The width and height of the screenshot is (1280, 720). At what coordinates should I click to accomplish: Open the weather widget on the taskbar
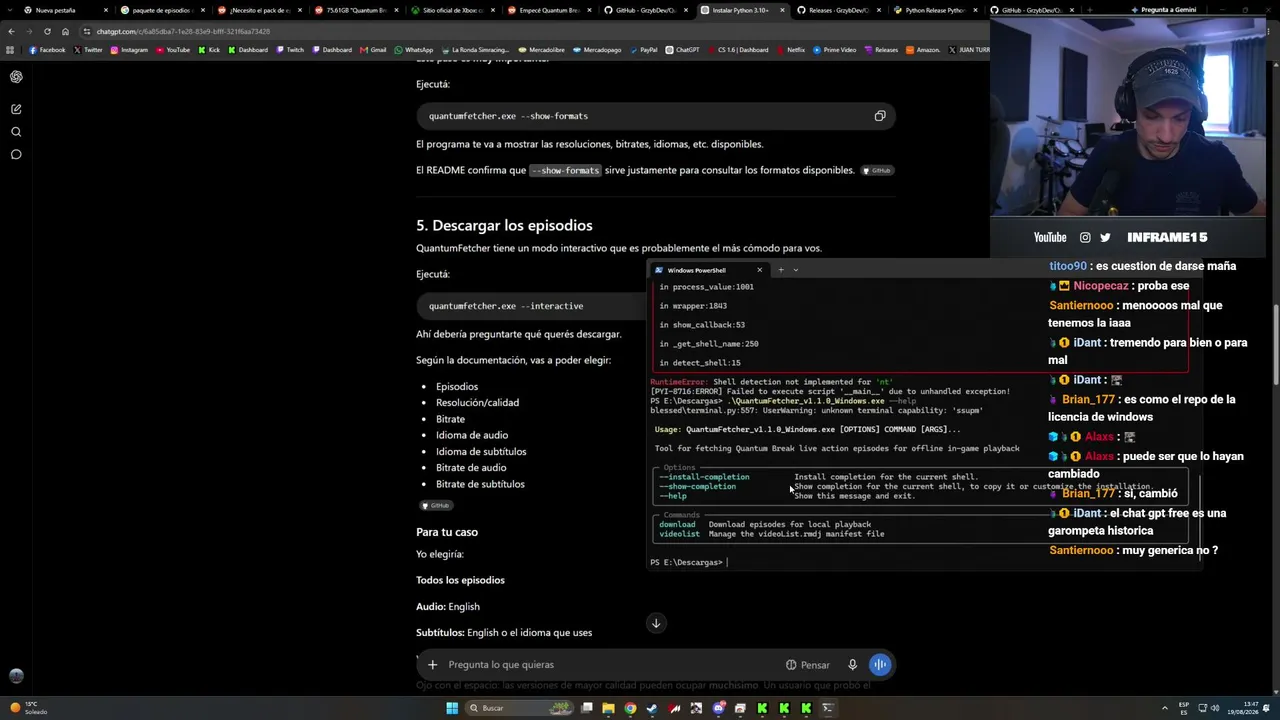click(x=28, y=708)
